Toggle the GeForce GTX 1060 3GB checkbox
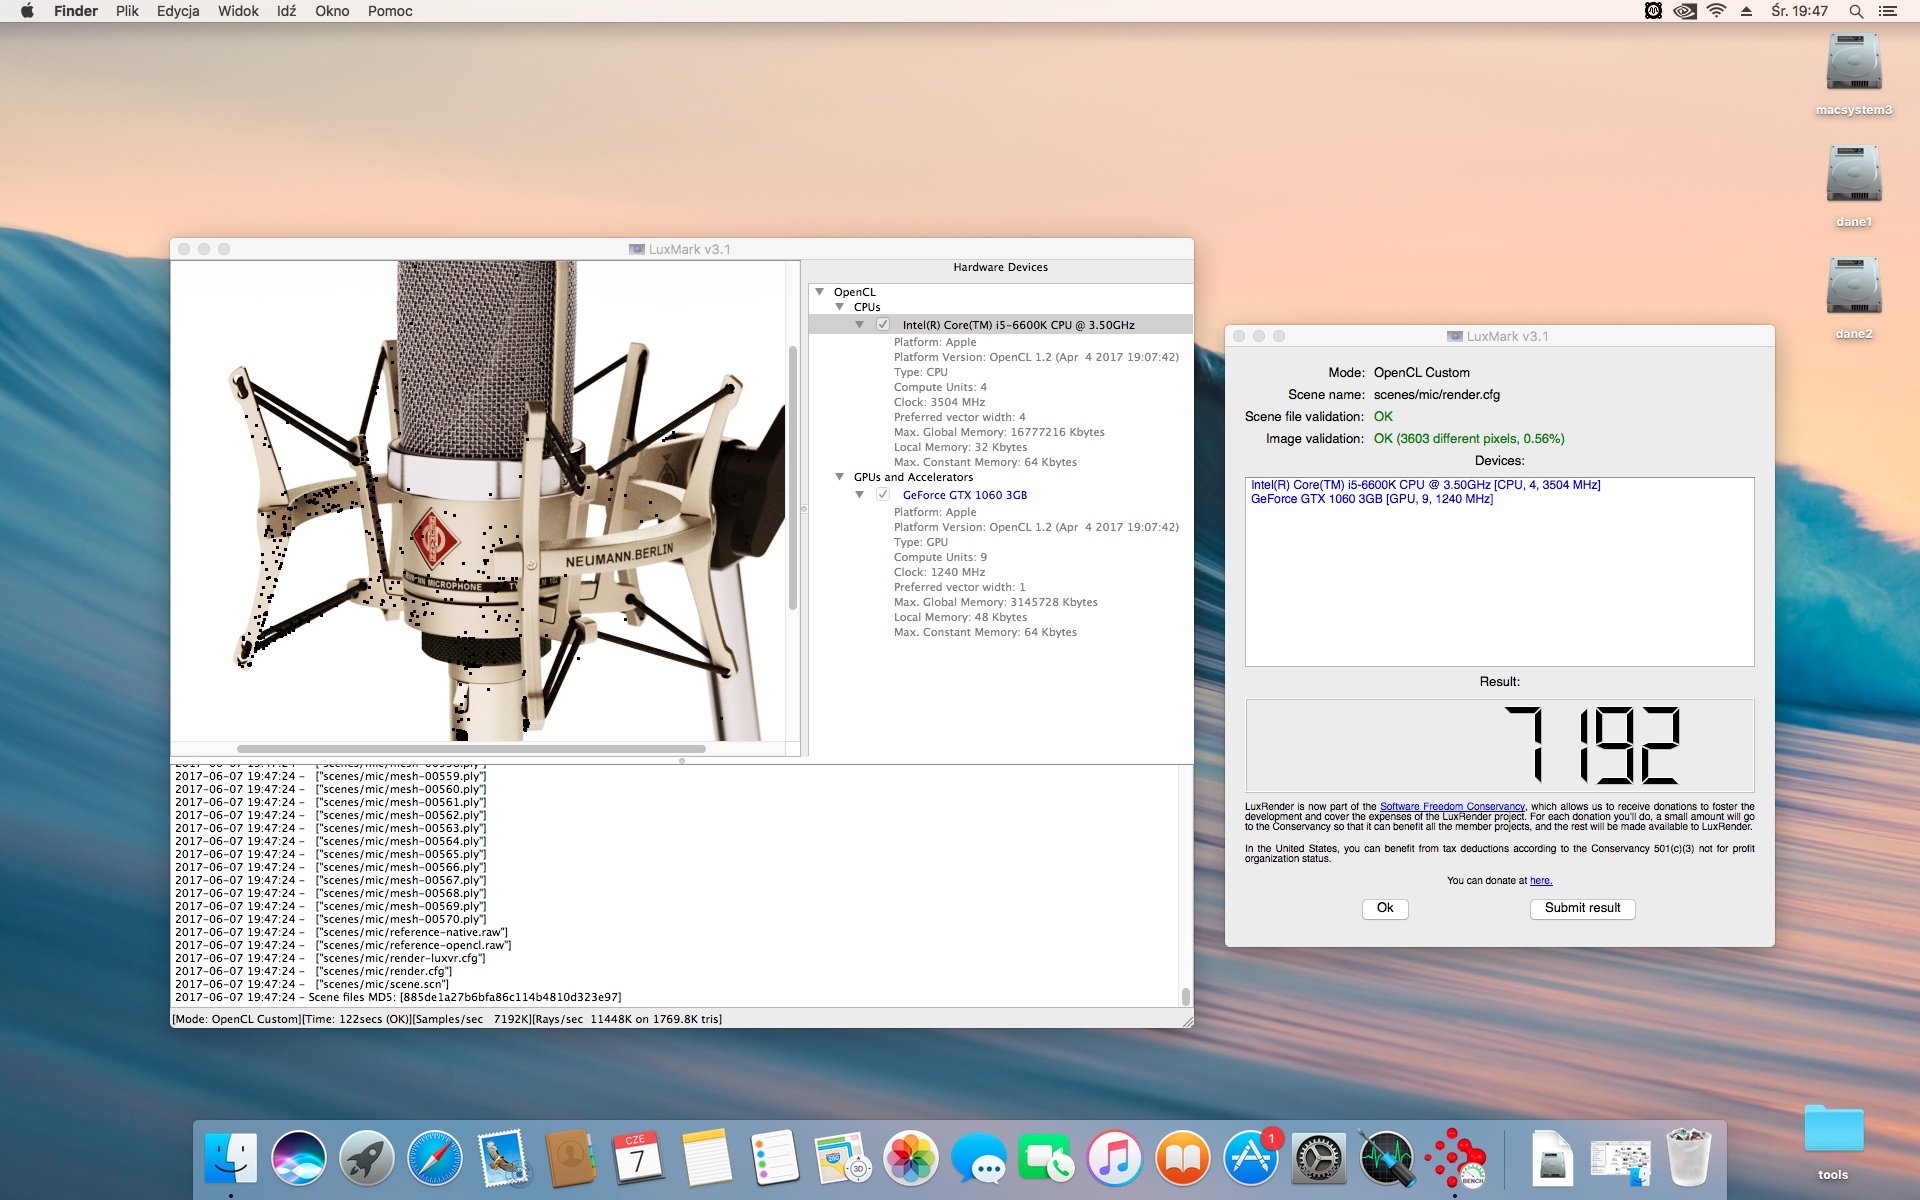 tap(883, 494)
